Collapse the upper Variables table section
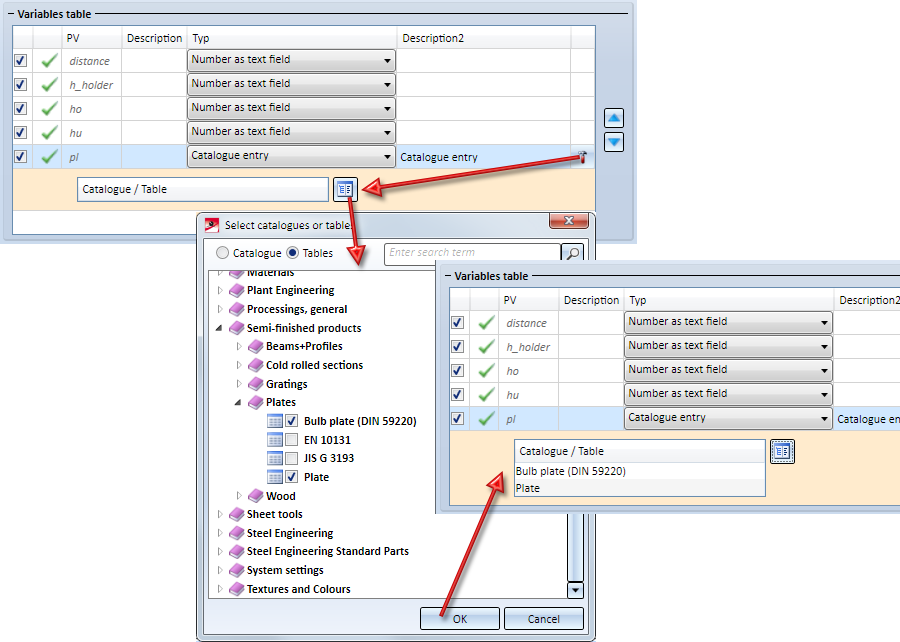Viewport: 900px width, 642px height. coord(10,14)
